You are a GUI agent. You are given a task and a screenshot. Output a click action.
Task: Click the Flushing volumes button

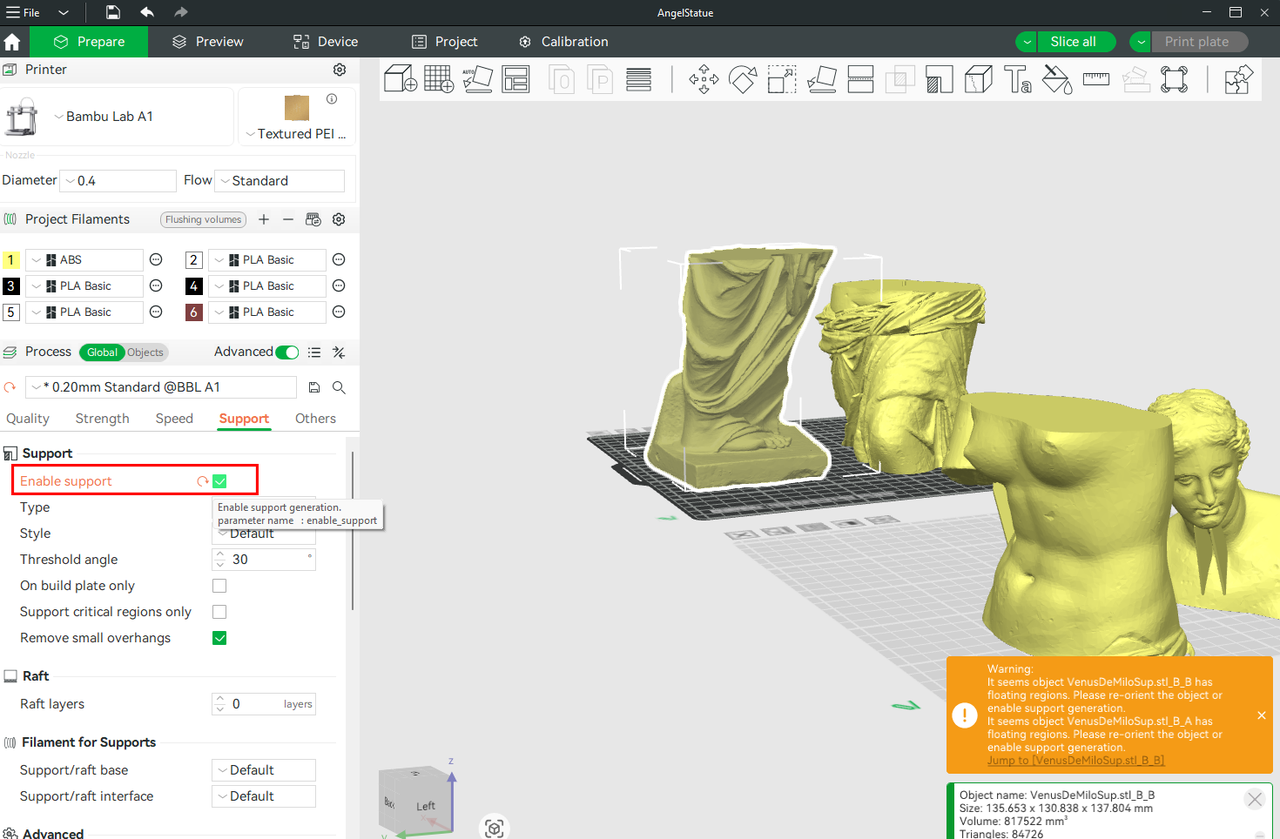click(204, 220)
